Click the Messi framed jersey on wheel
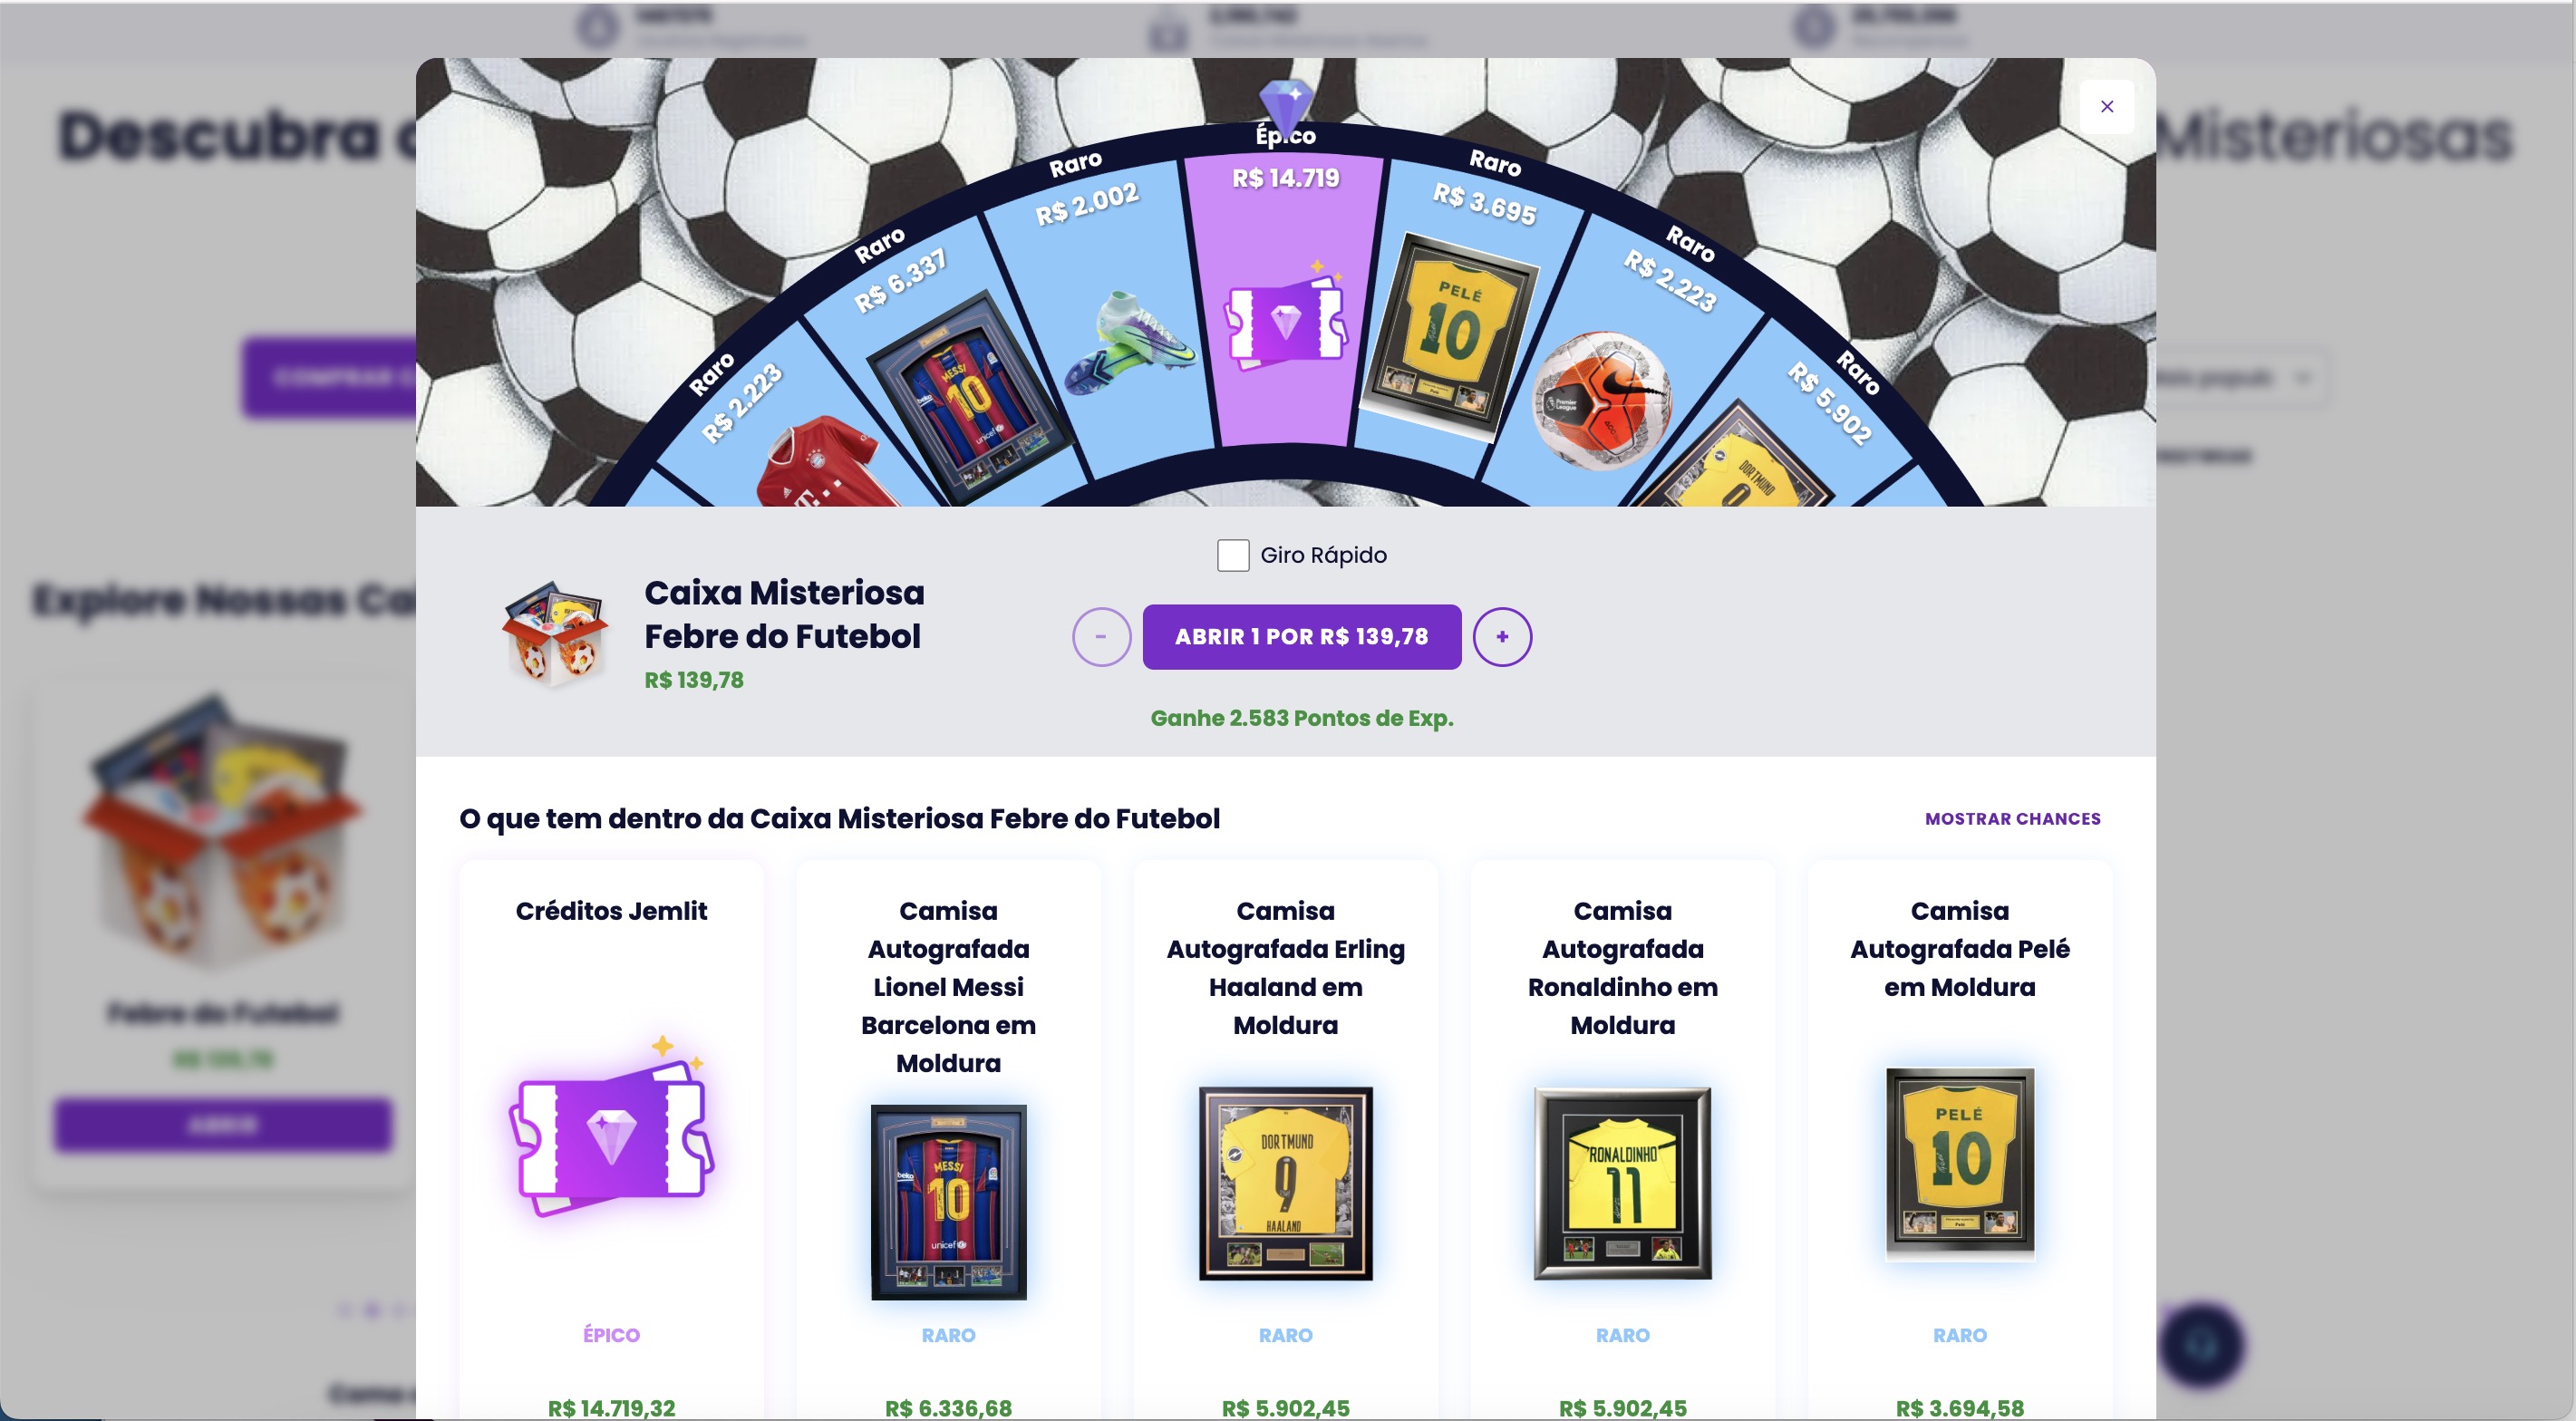 [x=968, y=398]
